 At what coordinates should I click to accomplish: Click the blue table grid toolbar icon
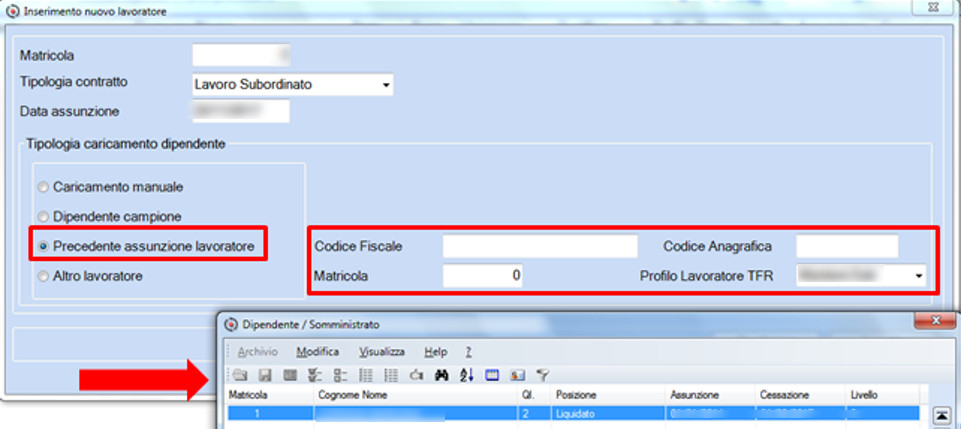492,374
